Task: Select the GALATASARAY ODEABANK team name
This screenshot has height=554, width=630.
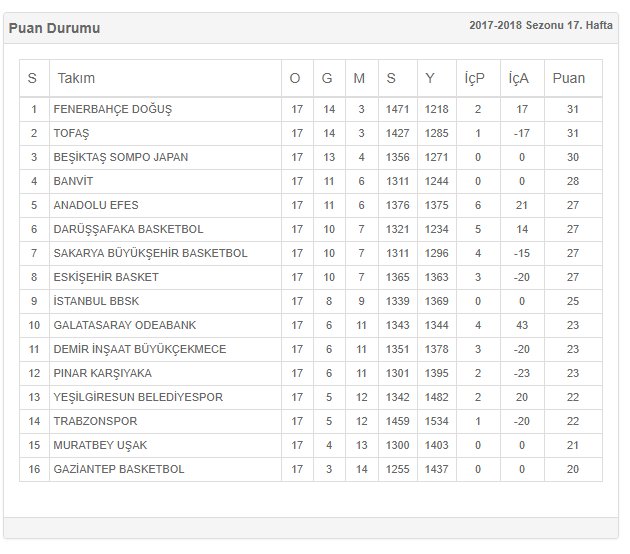Action: tap(125, 325)
